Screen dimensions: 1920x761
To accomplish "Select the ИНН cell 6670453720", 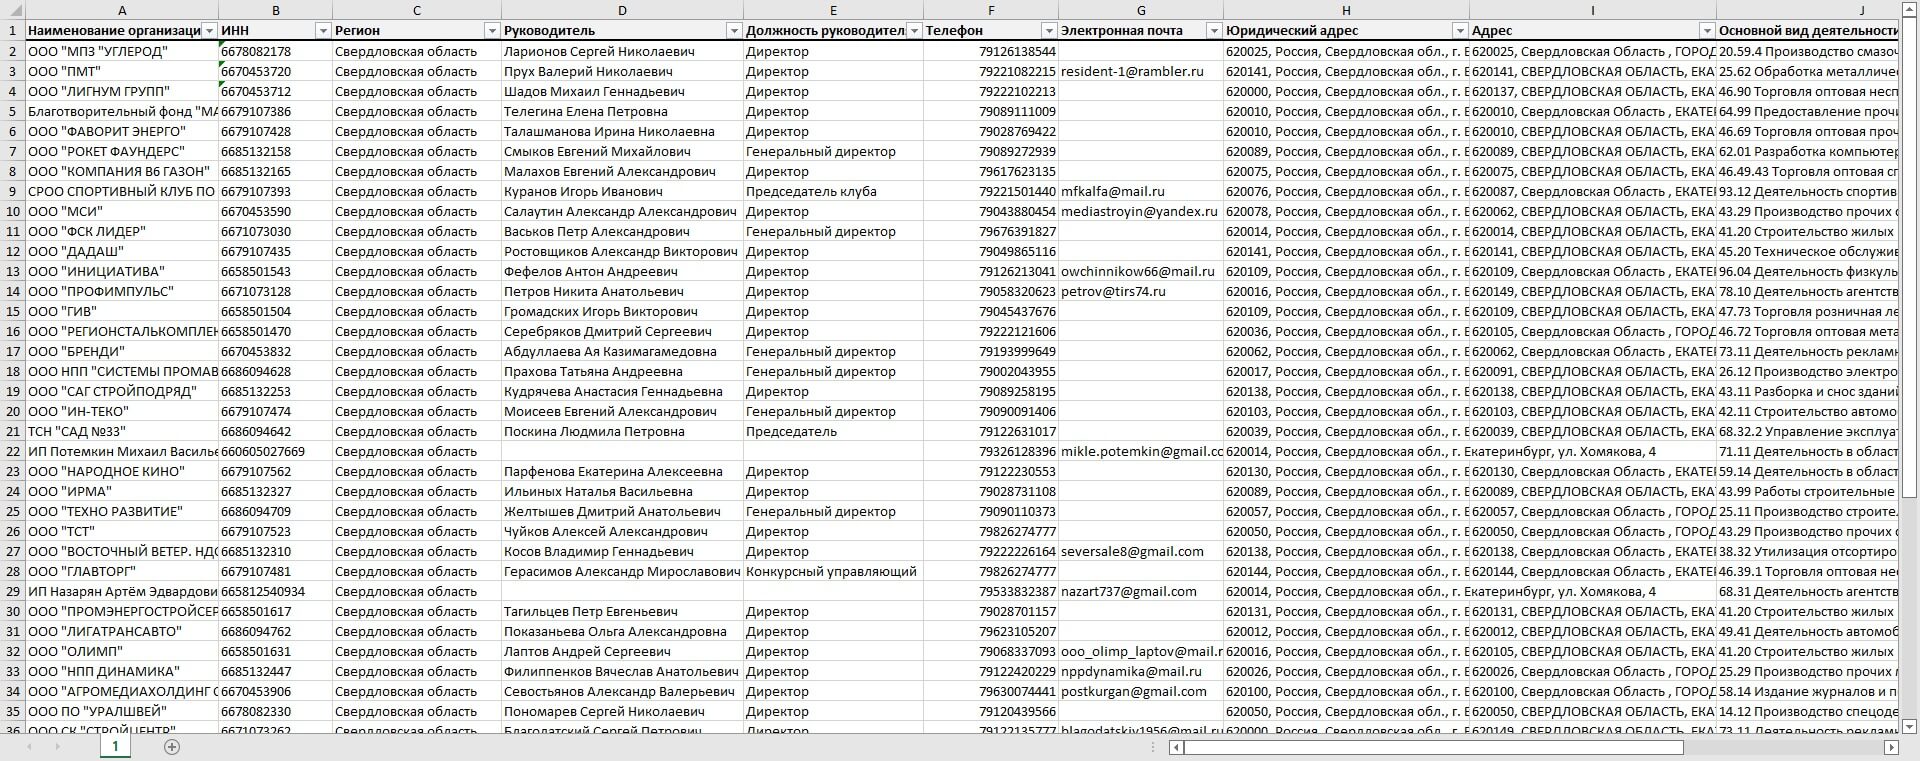I will click(275, 71).
